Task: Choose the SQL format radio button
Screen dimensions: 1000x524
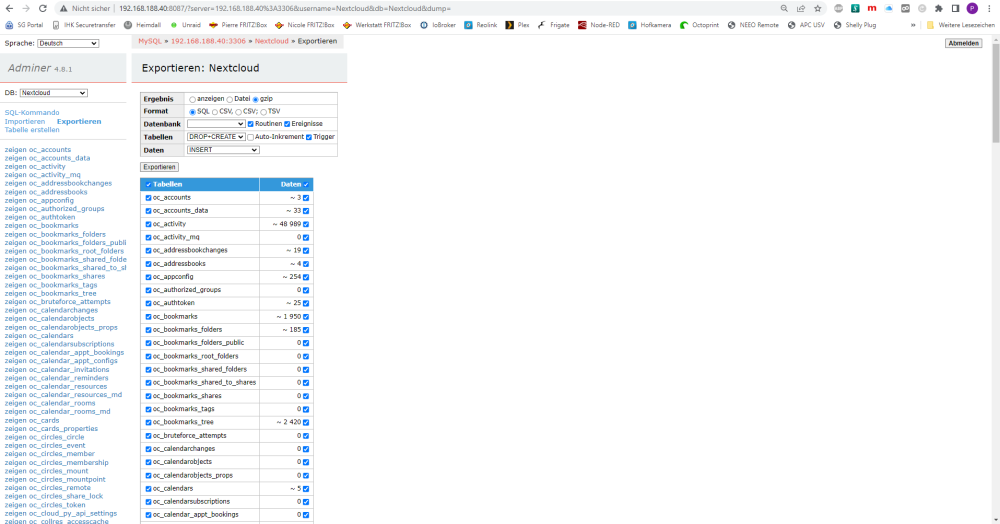Action: point(193,112)
